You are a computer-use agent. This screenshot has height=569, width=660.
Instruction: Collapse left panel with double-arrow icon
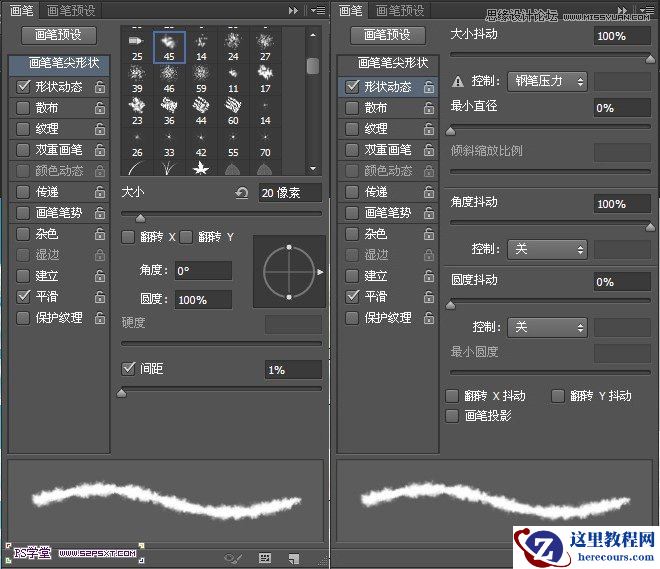(x=293, y=10)
